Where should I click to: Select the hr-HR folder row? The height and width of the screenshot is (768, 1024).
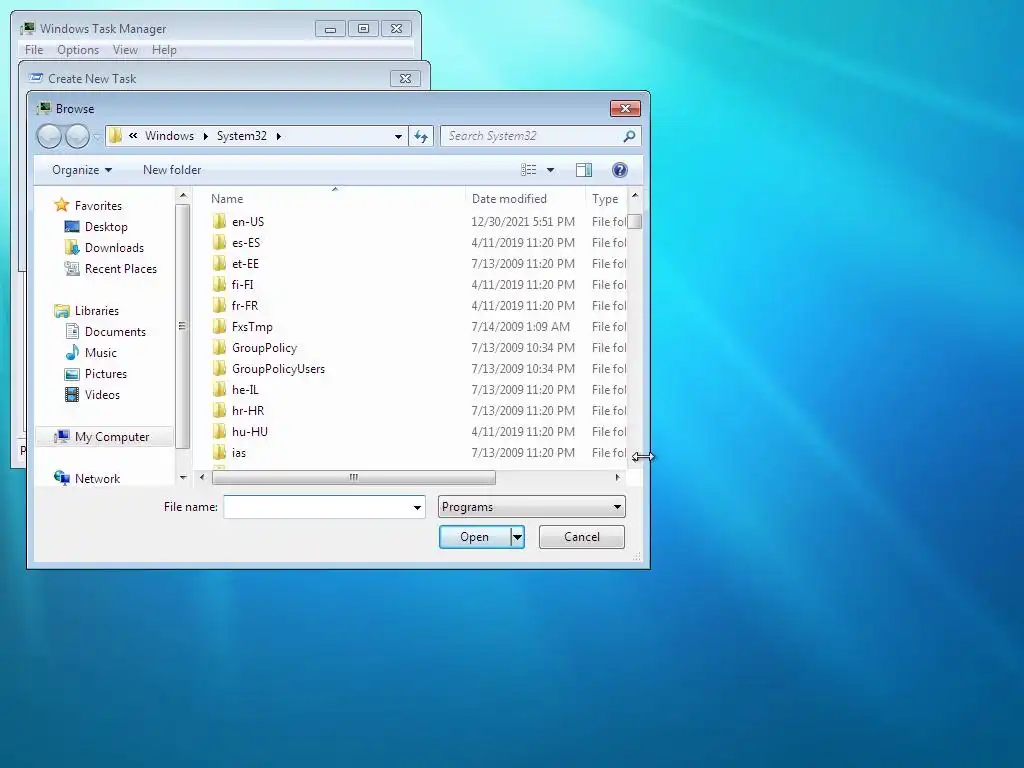[418, 411]
